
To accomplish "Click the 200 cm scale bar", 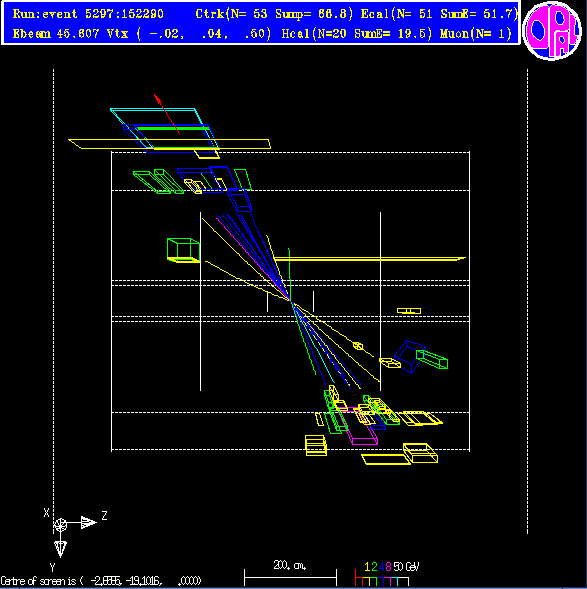I will (x=290, y=578).
